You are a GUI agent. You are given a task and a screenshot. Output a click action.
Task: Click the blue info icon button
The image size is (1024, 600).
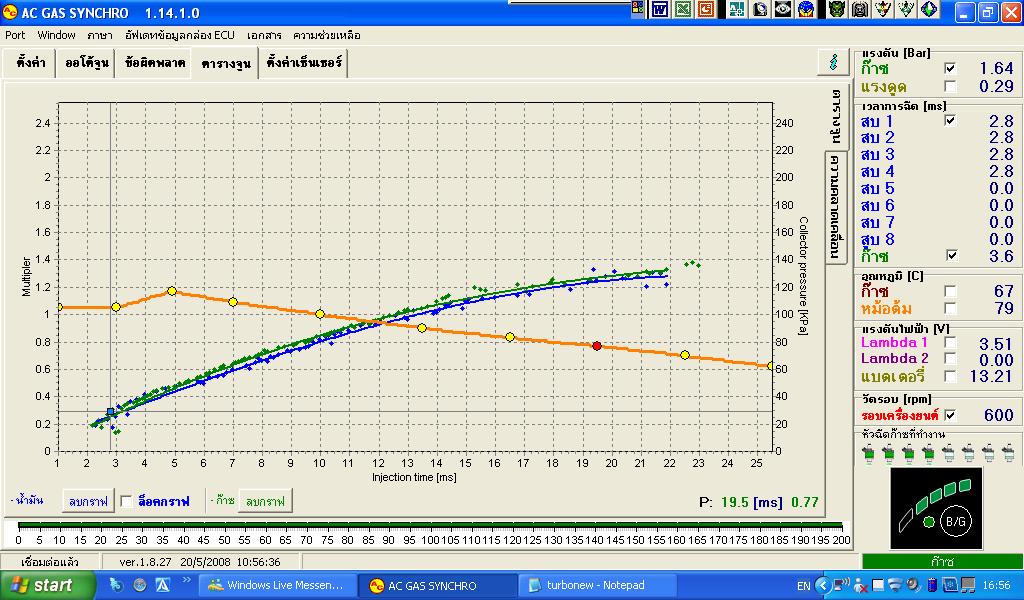point(832,62)
